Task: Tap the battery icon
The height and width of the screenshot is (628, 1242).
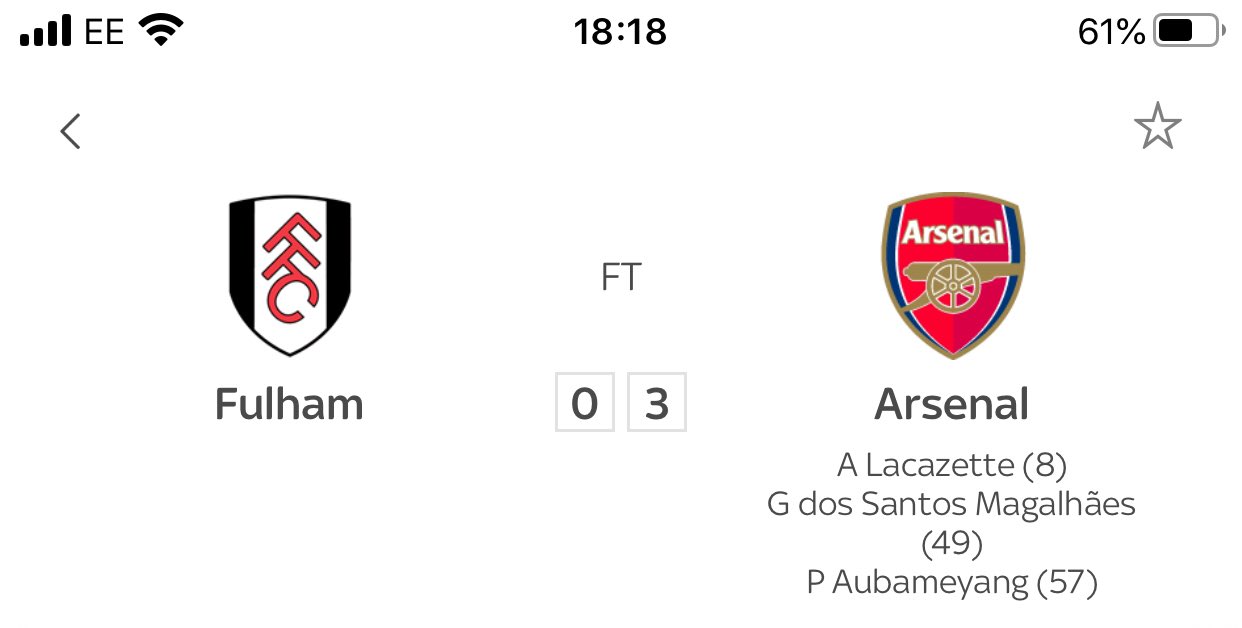Action: [x=1187, y=32]
